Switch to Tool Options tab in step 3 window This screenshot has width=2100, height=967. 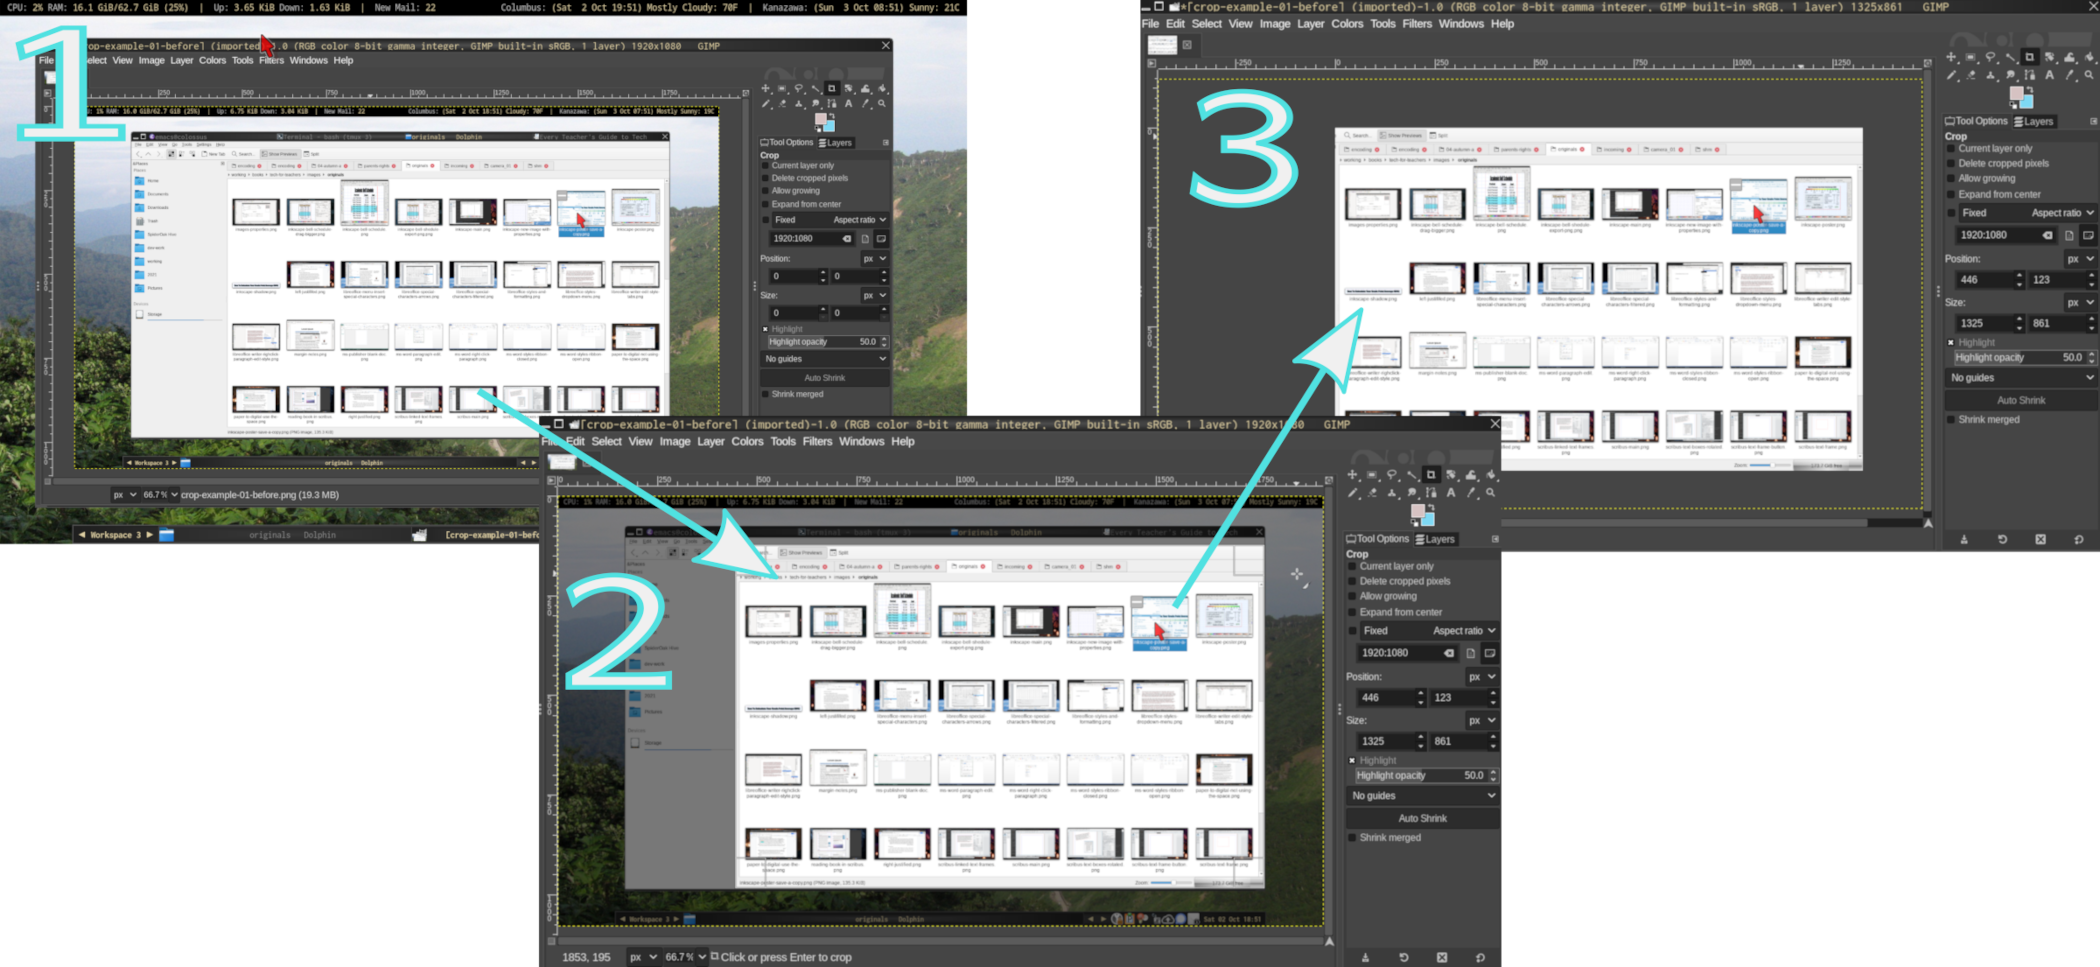tap(1976, 121)
